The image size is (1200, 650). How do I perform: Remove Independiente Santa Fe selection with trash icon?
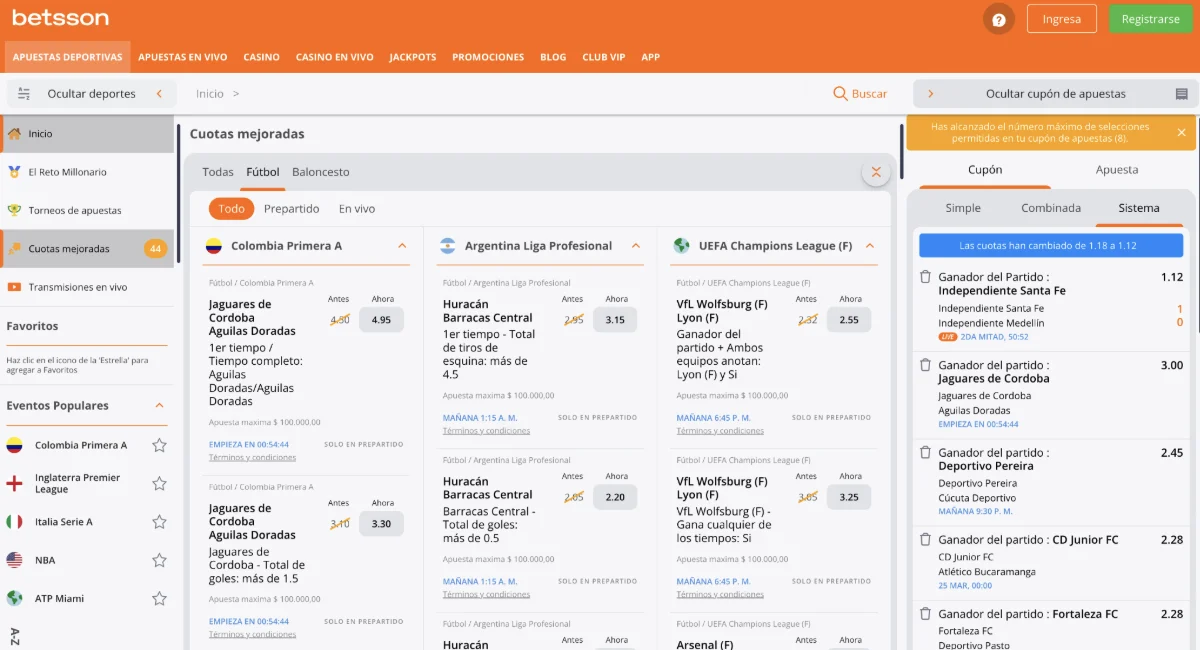tap(926, 277)
